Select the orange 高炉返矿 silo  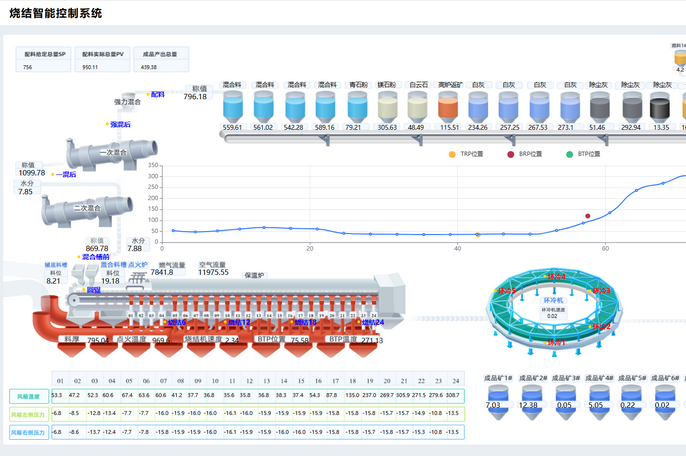click(448, 106)
